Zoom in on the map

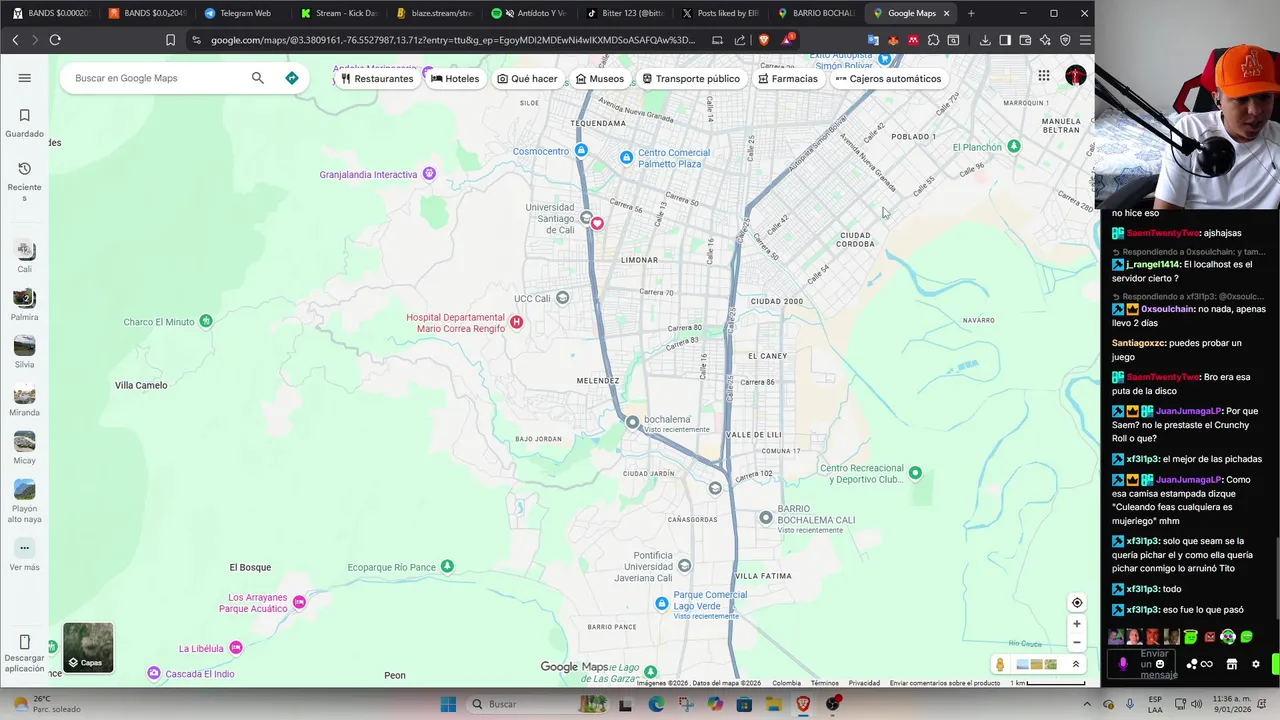1077,624
